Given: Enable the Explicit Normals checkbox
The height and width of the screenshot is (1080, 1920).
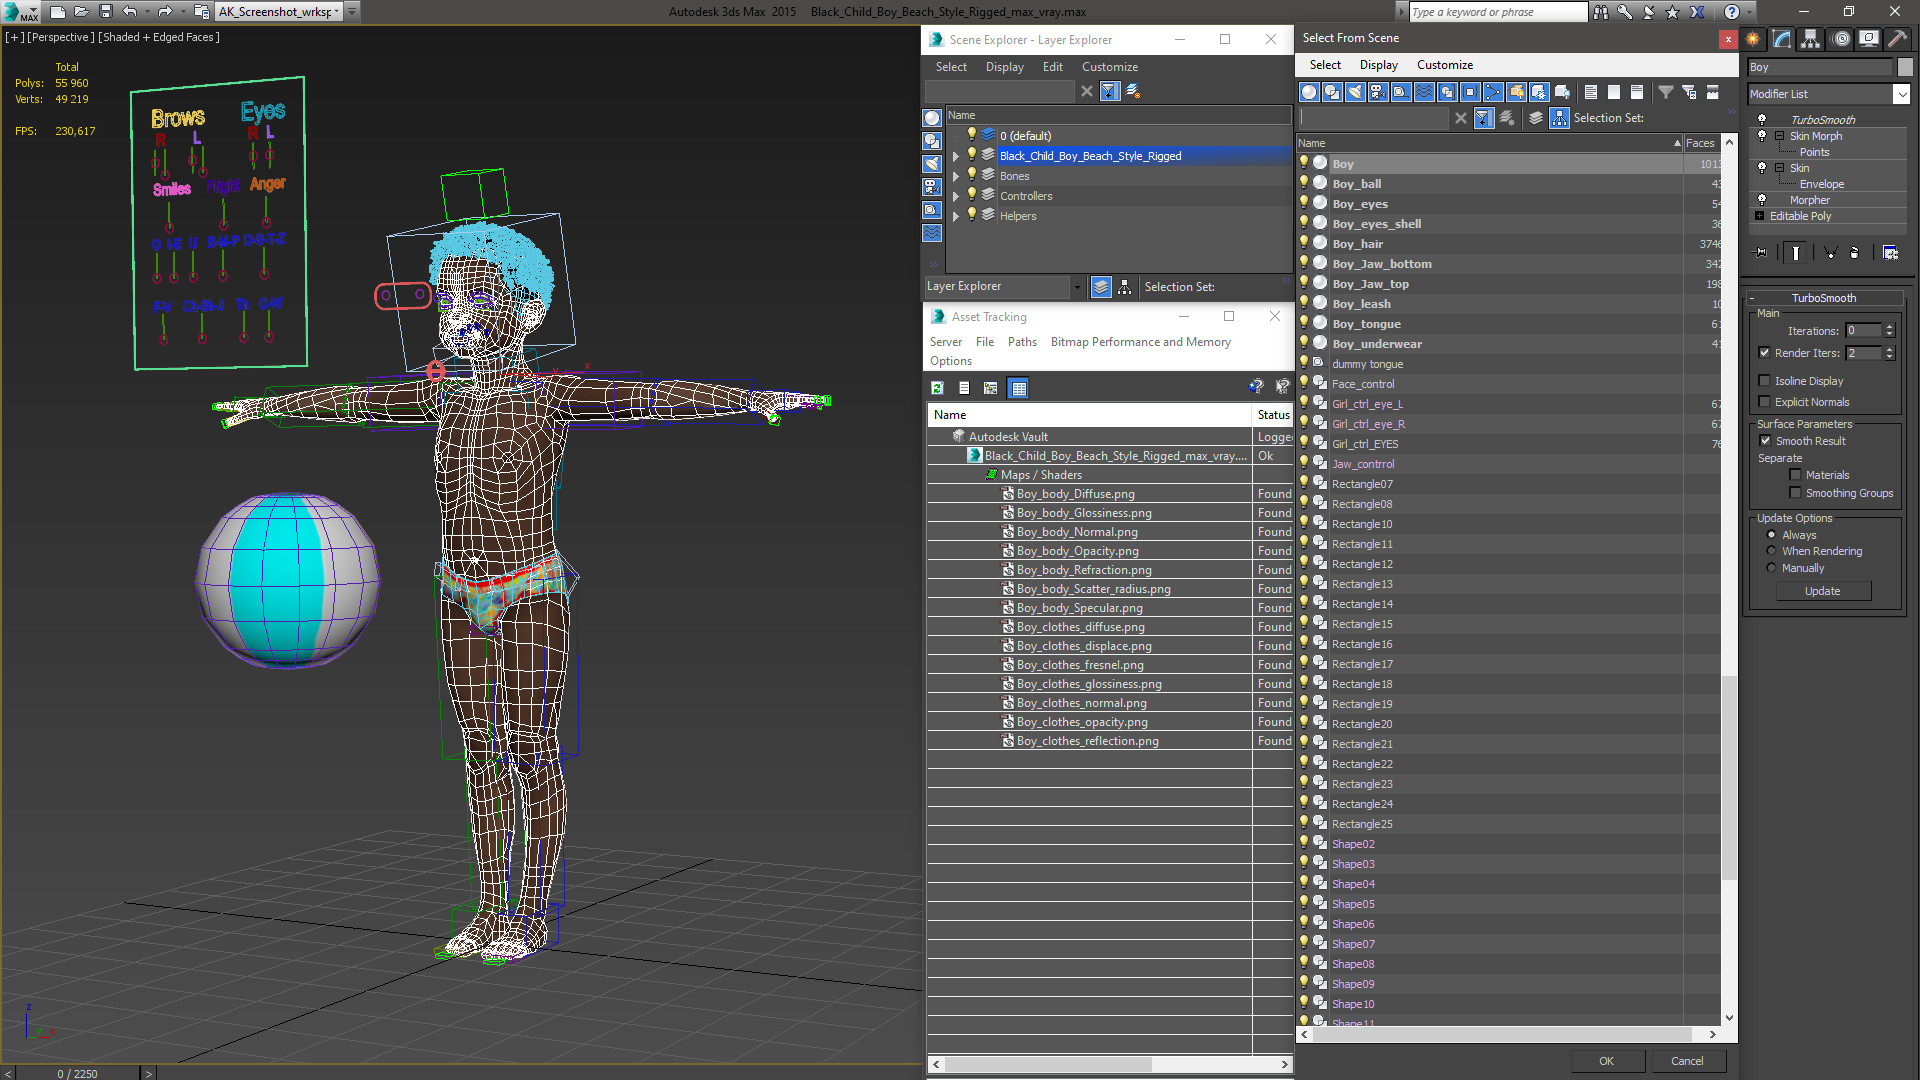Looking at the screenshot, I should tap(1765, 402).
